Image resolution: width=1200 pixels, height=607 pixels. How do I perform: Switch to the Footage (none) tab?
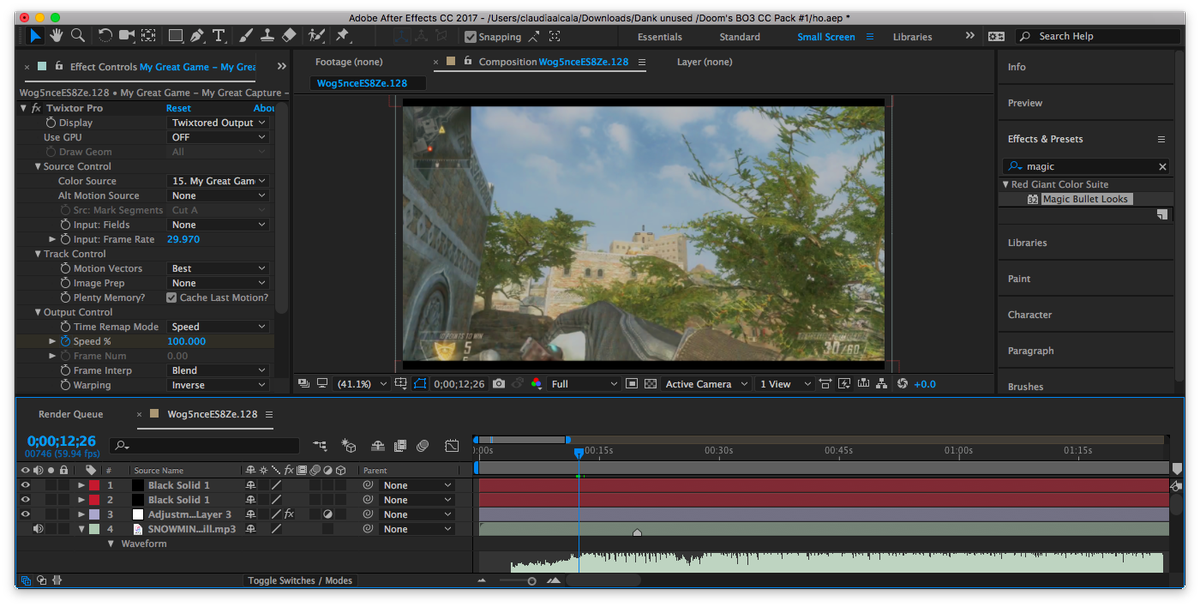(349, 62)
